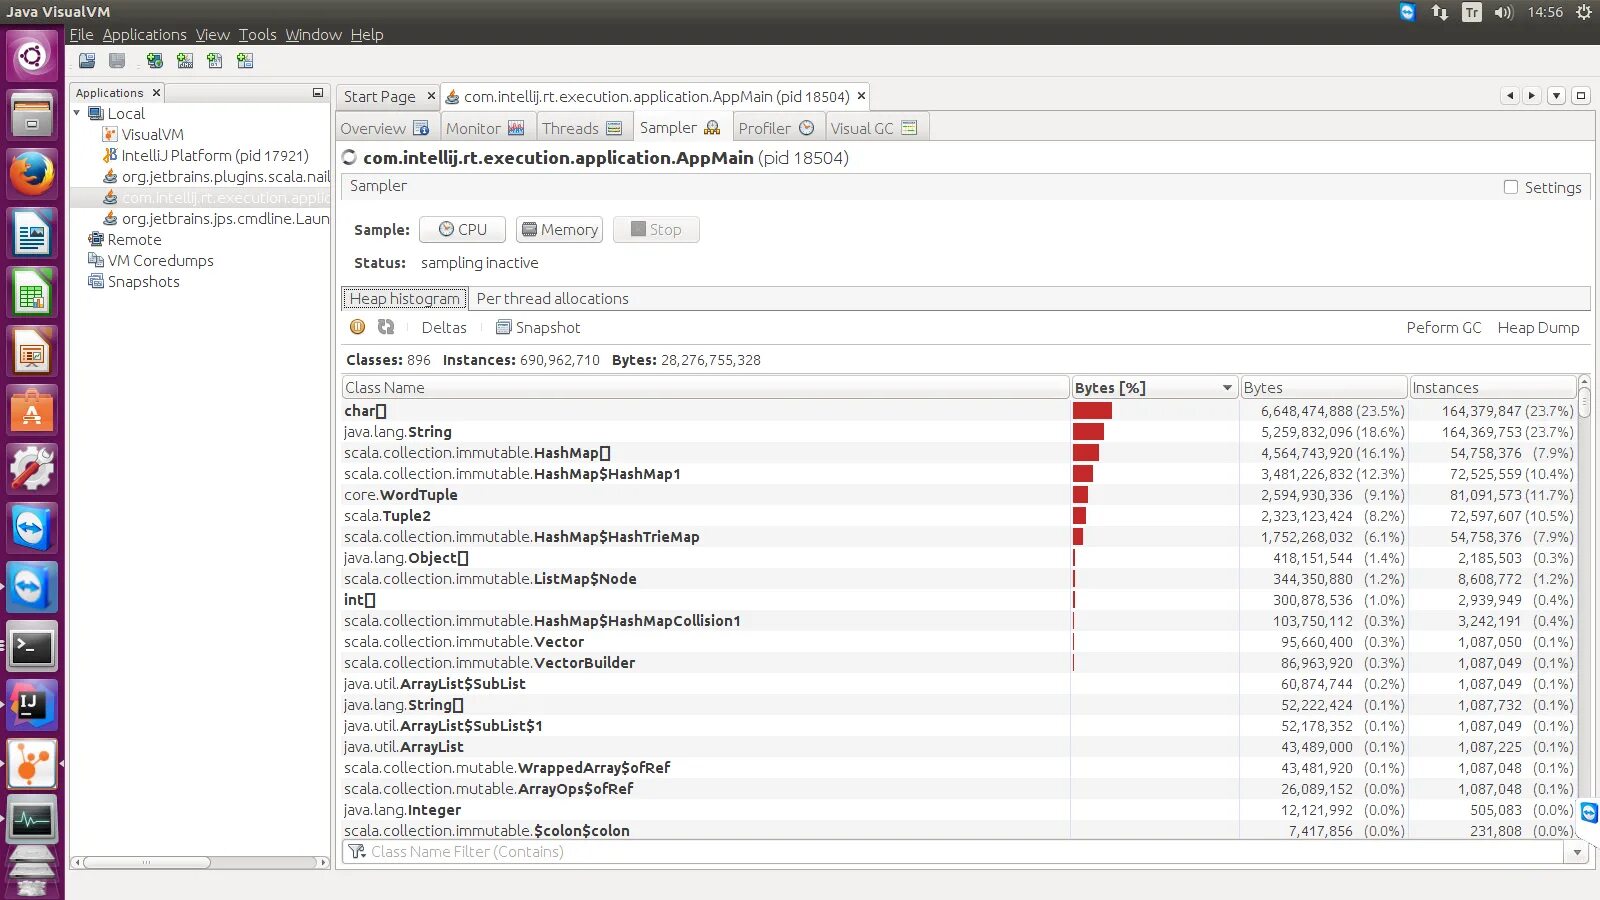Open Ubuntu Software Center icon
Screen dimensions: 1600x900
(32, 411)
